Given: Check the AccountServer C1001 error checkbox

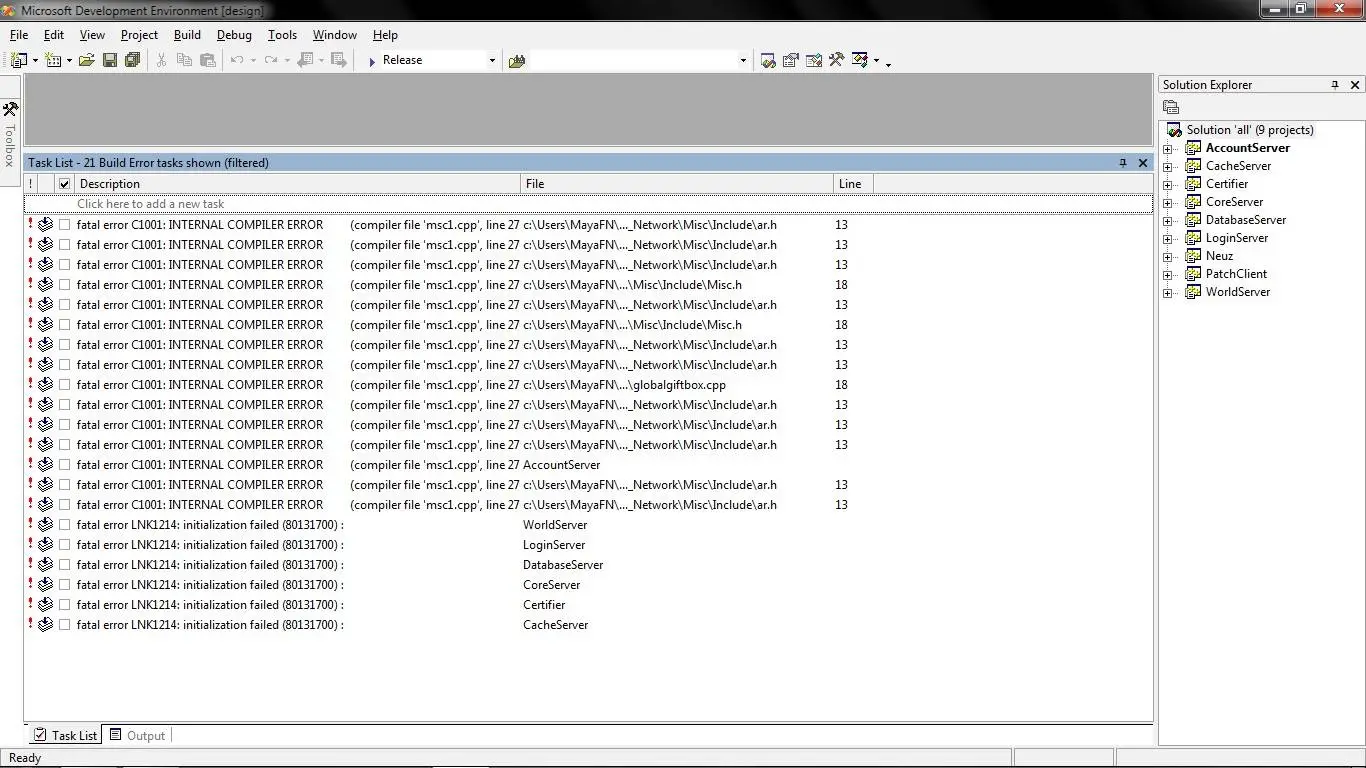Looking at the screenshot, I should point(65,465).
